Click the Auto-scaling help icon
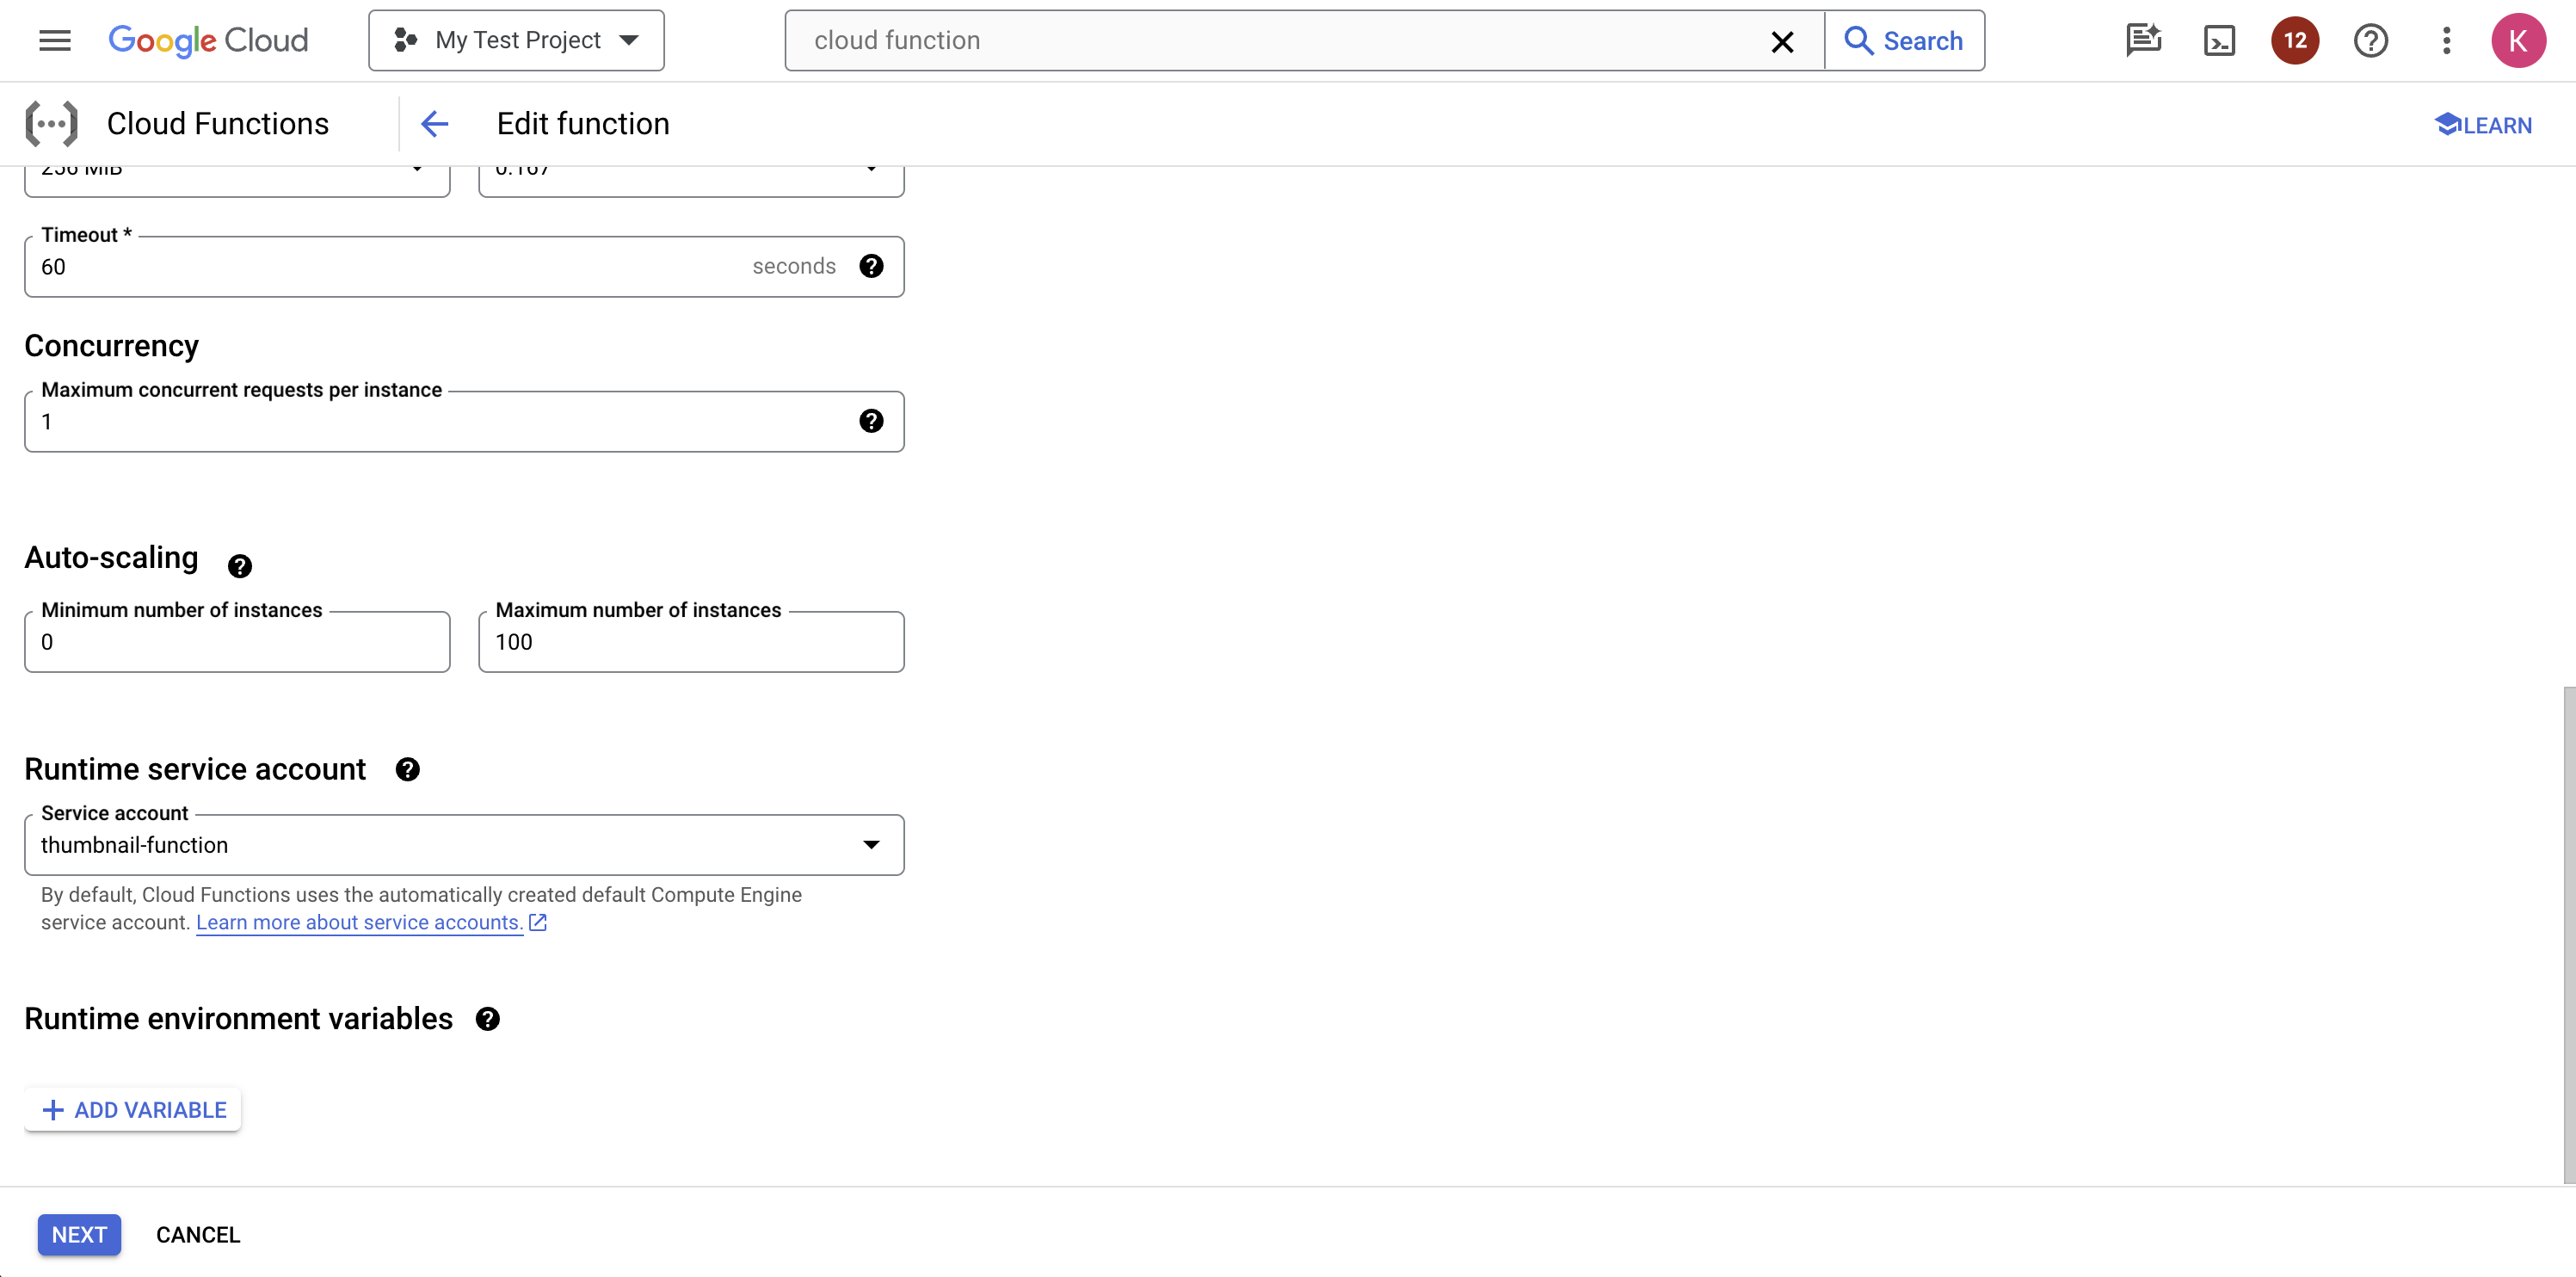This screenshot has width=2576, height=1277. coord(239,566)
